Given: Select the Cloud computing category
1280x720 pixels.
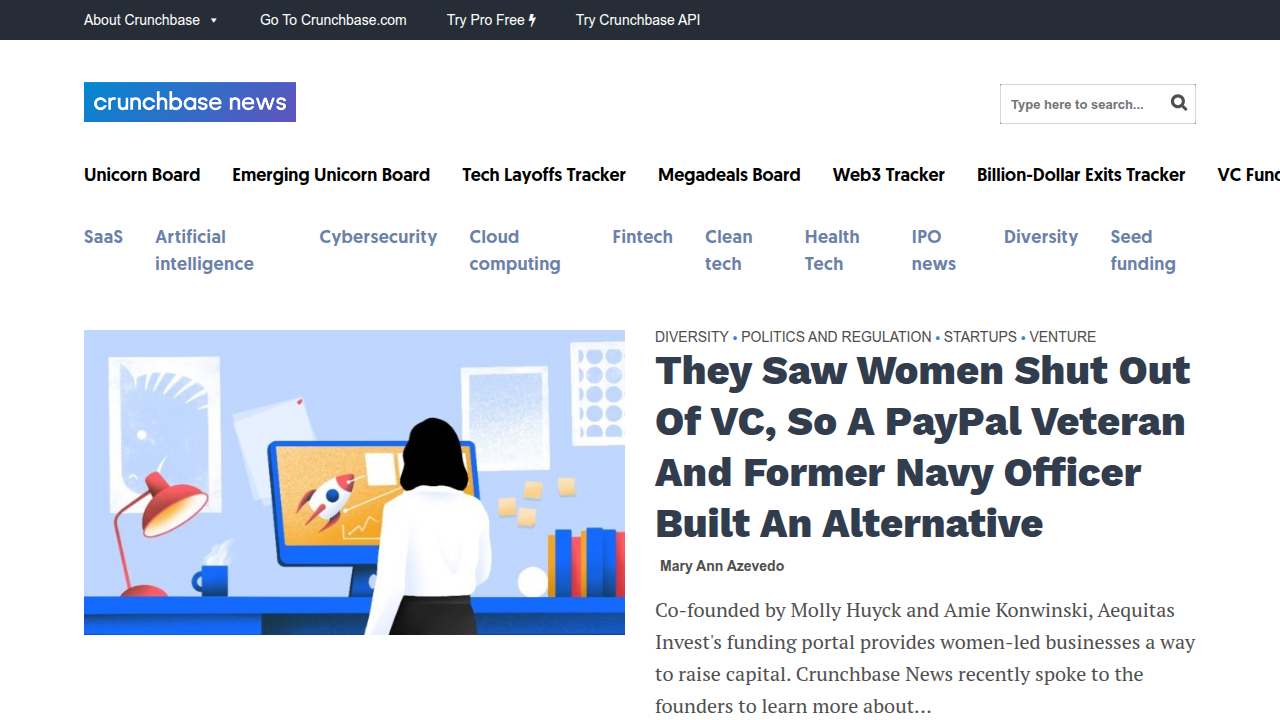Looking at the screenshot, I should (515, 250).
